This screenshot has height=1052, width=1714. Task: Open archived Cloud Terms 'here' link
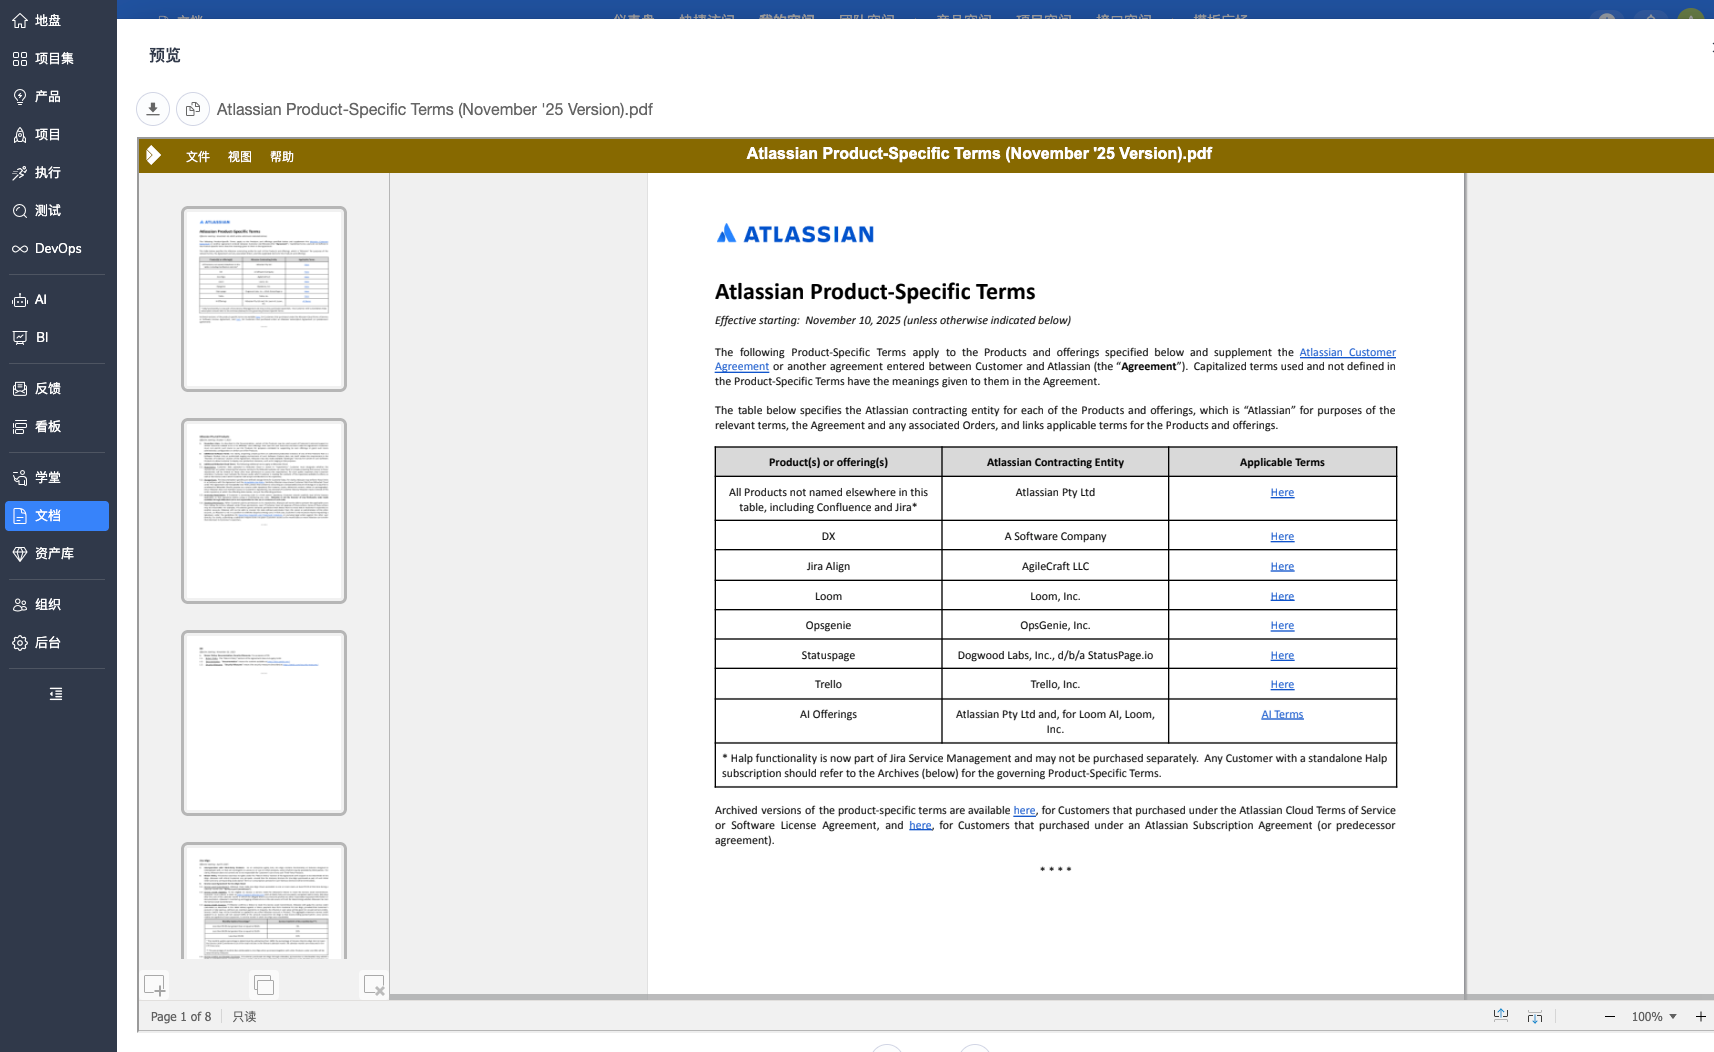click(1024, 810)
